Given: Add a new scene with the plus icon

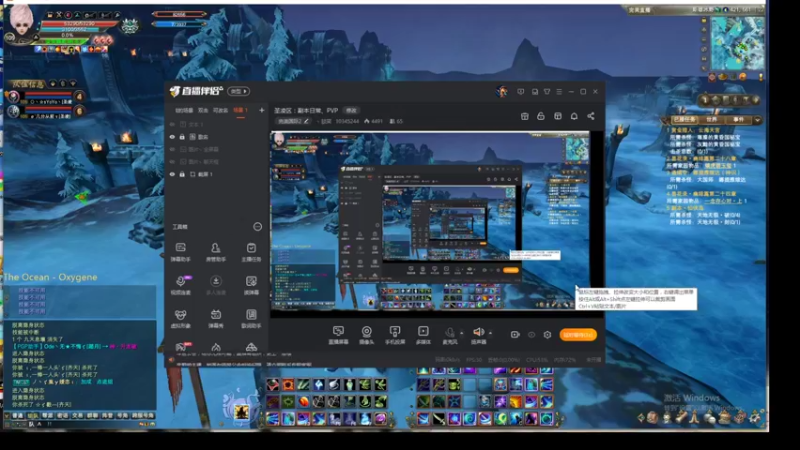Looking at the screenshot, I should 262,110.
